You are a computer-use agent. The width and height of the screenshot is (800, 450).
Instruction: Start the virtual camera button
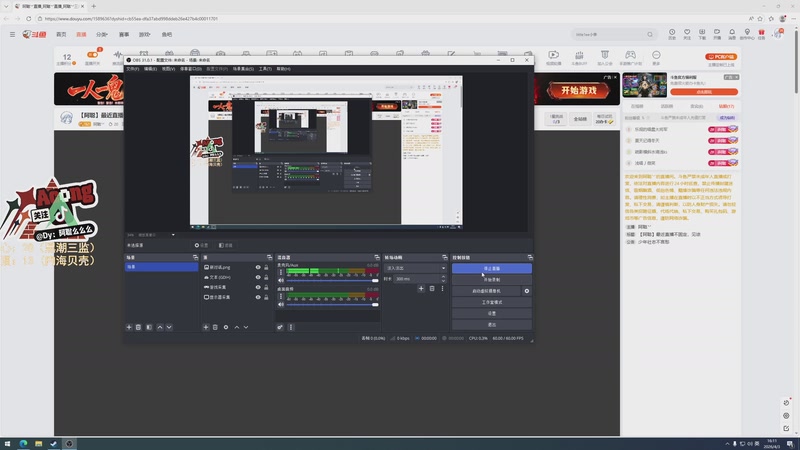(x=486, y=291)
